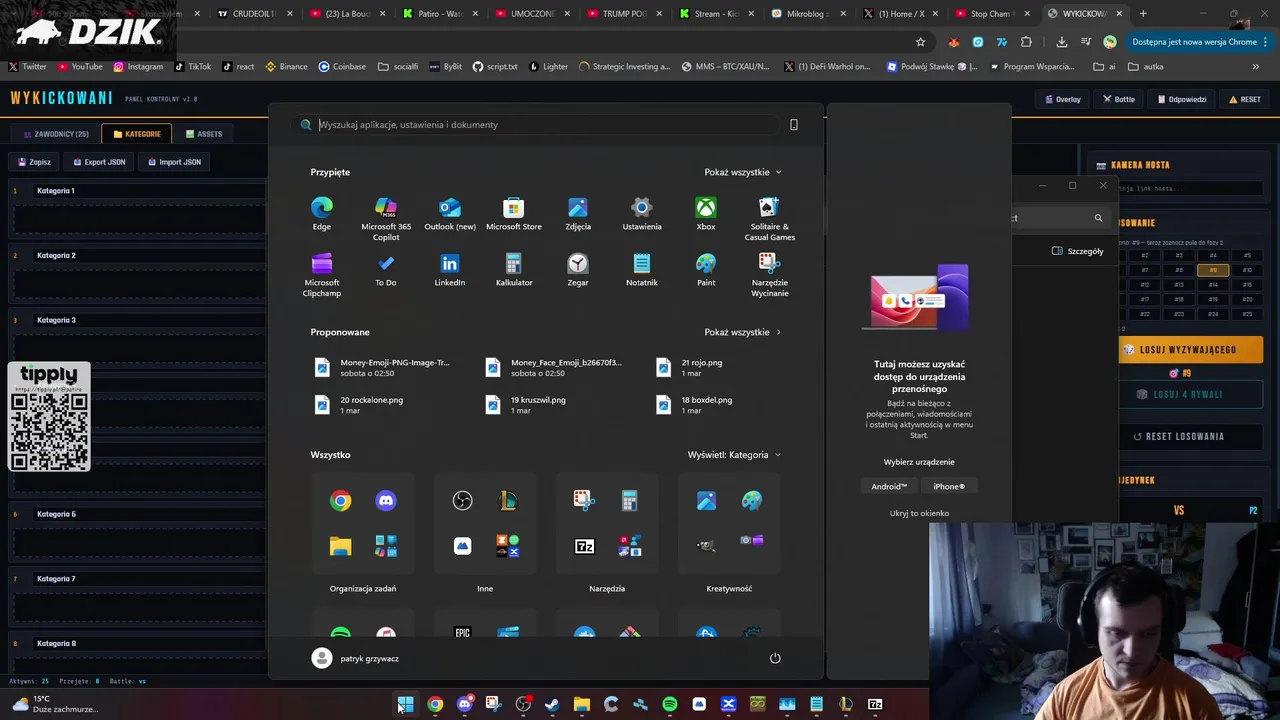Open the Zdjęcia photos app
This screenshot has width=1280, height=720.
click(578, 213)
